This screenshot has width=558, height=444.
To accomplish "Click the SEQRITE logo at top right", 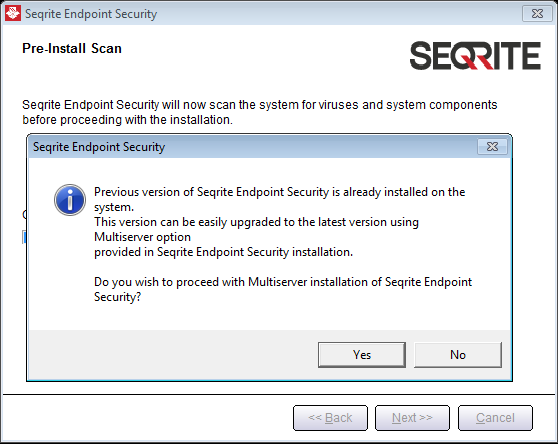I will (475, 56).
